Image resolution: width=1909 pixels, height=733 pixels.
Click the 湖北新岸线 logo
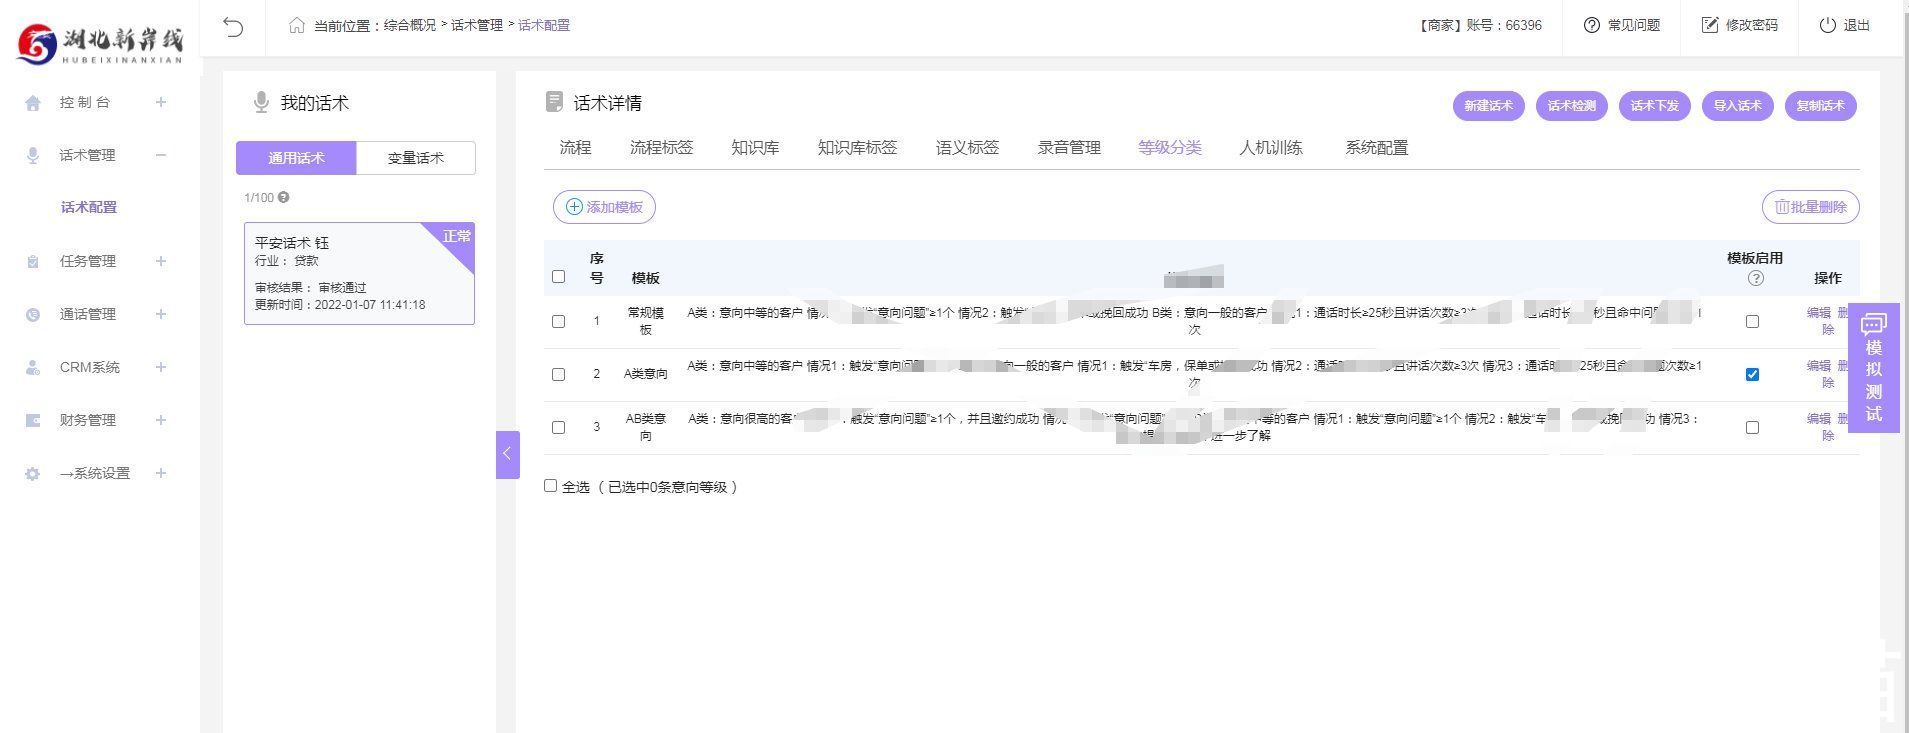[x=100, y=44]
